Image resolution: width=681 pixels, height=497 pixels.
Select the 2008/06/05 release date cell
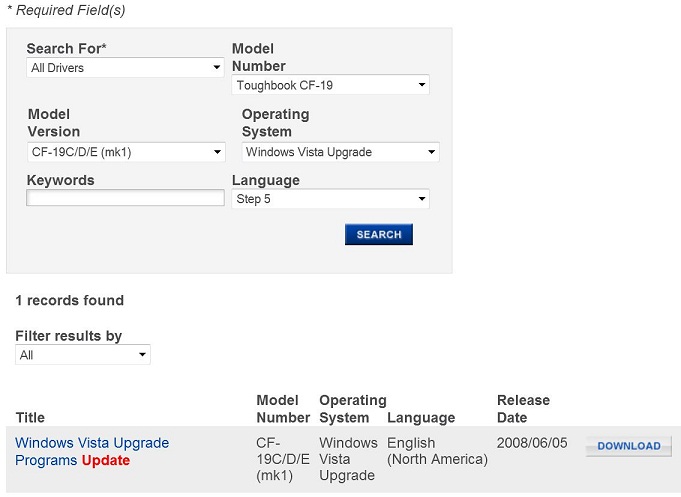[531, 443]
